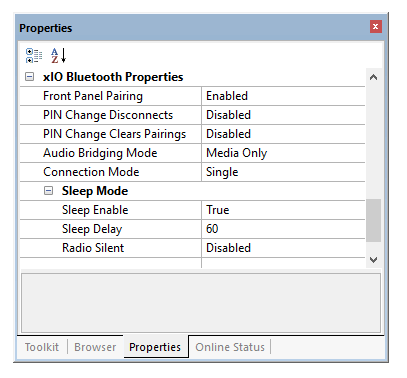This screenshot has height=378, width=407.
Task: Edit PIN Change Clears Pairings value
Action: tap(283, 134)
